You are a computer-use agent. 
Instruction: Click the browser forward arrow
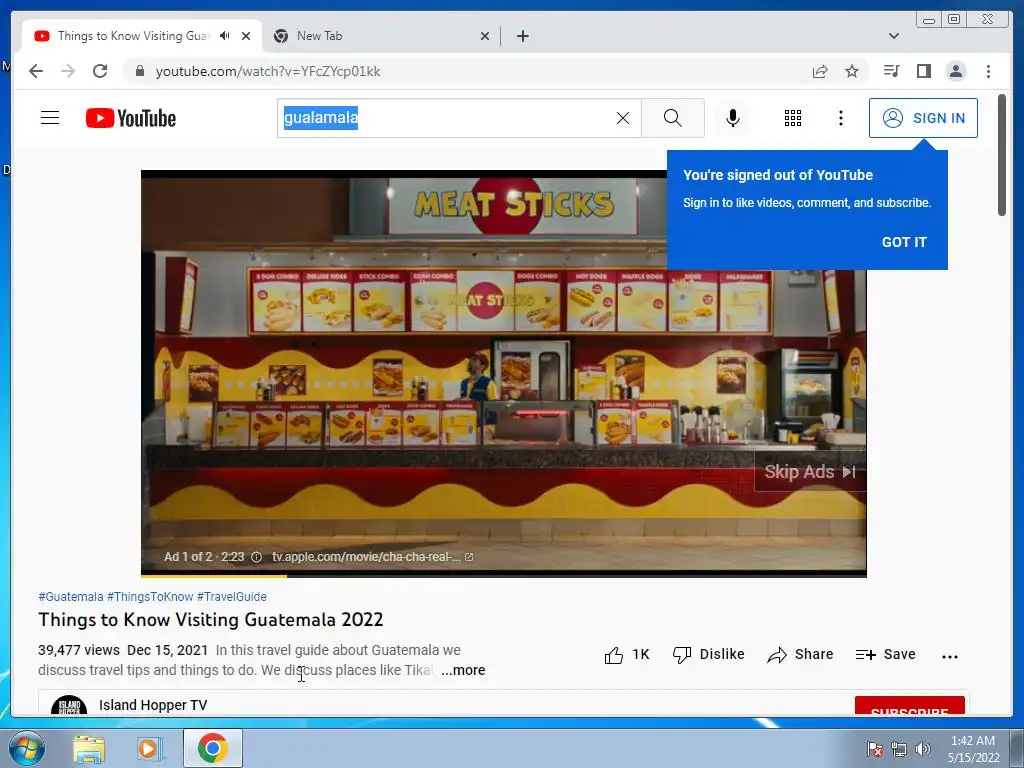[x=68, y=71]
